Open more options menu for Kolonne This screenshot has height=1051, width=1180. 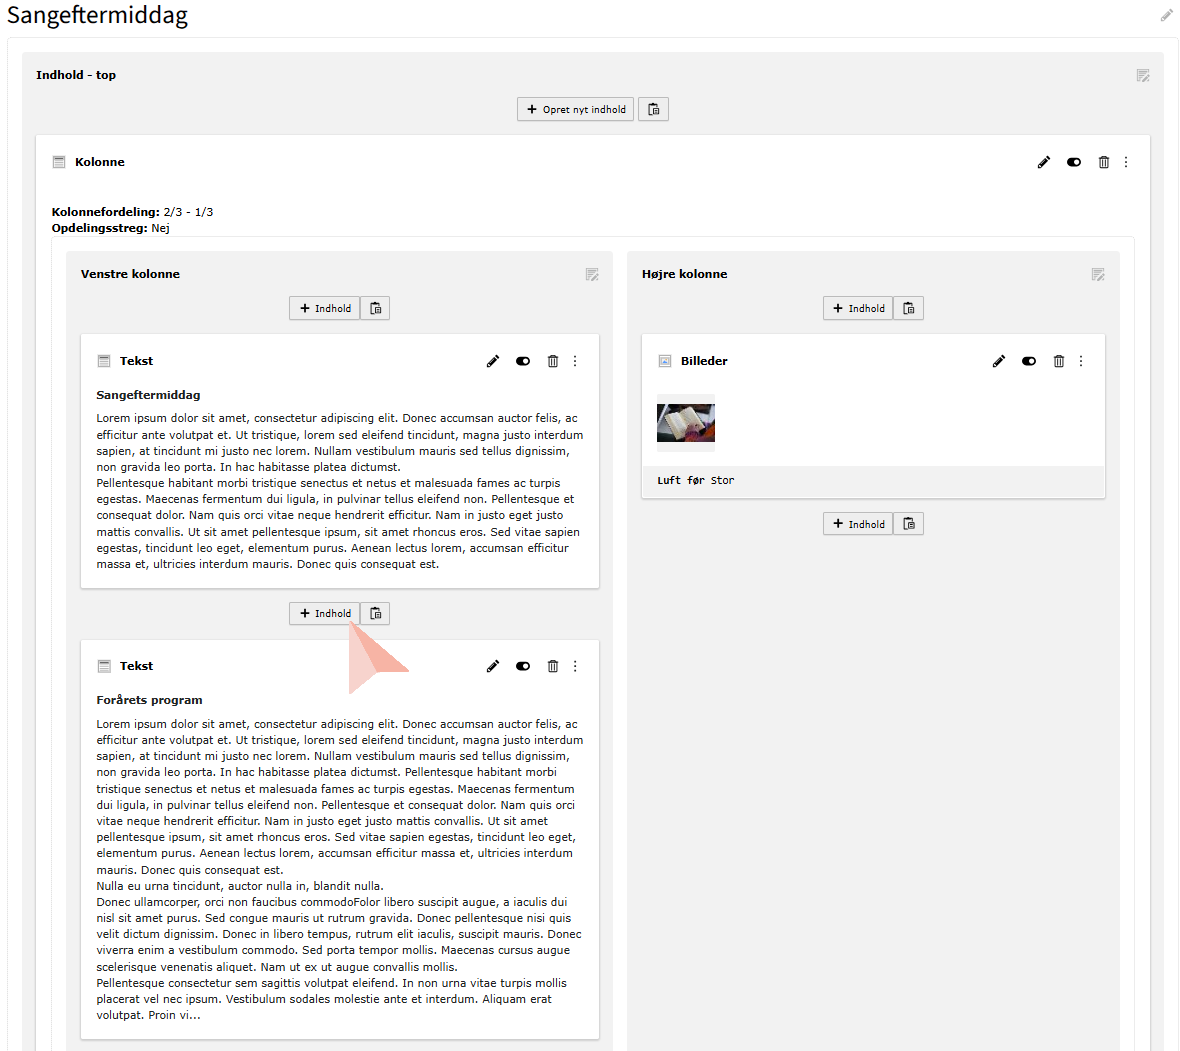(1126, 162)
